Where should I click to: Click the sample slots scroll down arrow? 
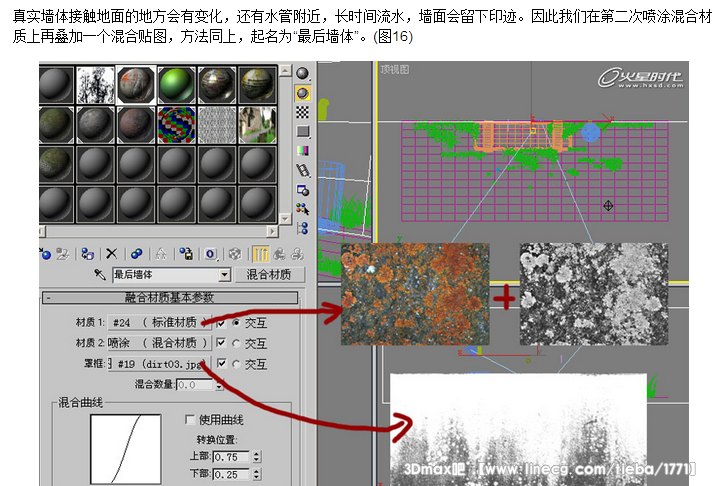pyautogui.click(x=285, y=218)
